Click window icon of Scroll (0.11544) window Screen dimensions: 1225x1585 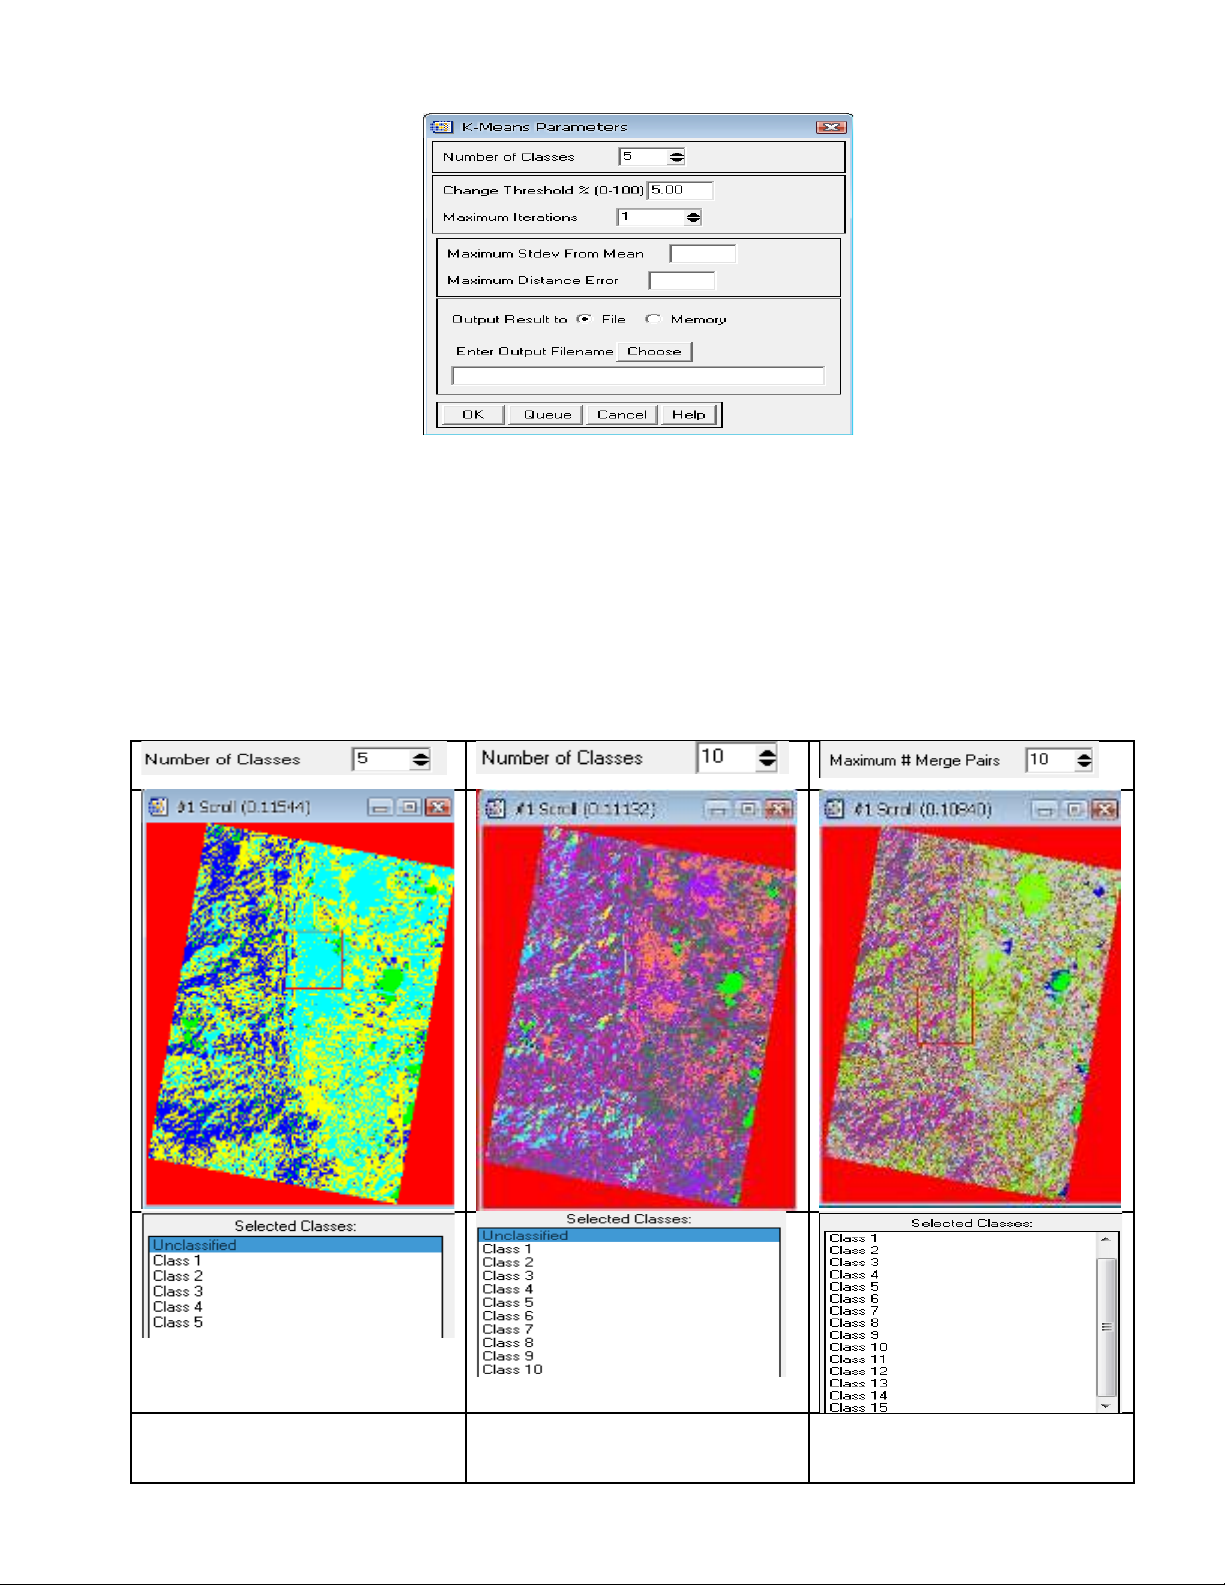pos(158,807)
